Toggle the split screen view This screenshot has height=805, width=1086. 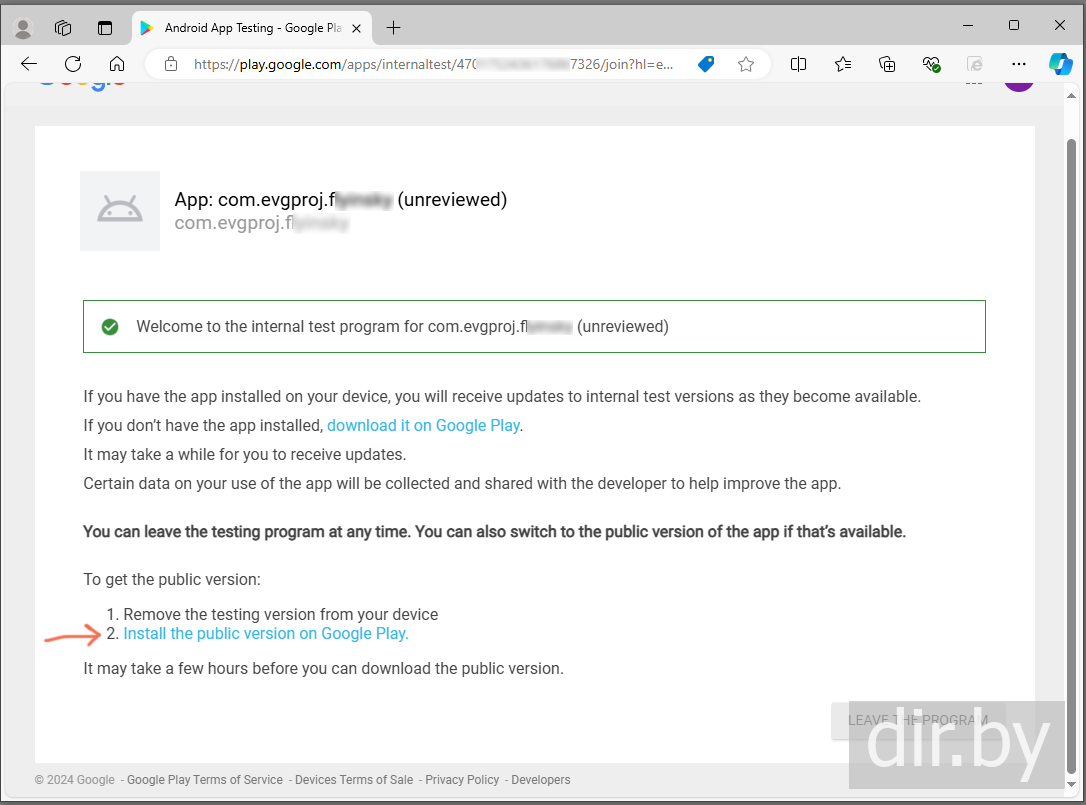click(798, 64)
